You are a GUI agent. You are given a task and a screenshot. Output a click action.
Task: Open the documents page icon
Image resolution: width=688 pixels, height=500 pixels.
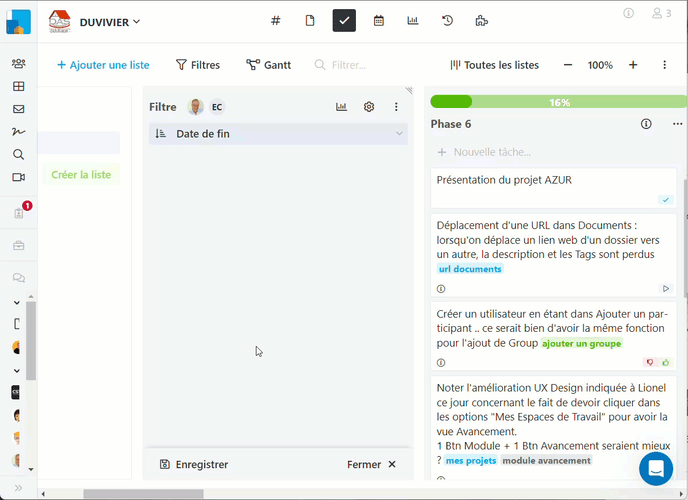tap(310, 20)
